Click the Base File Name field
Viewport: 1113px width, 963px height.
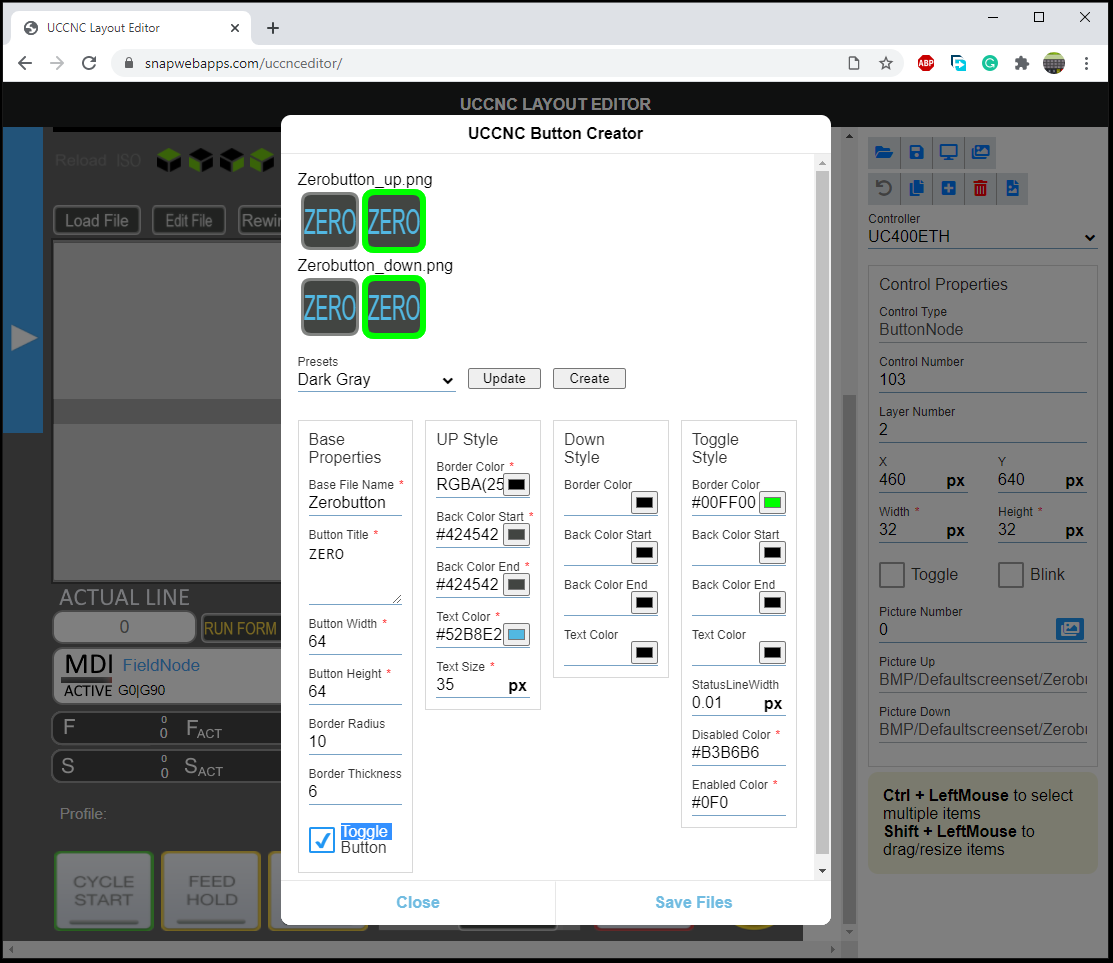(355, 503)
